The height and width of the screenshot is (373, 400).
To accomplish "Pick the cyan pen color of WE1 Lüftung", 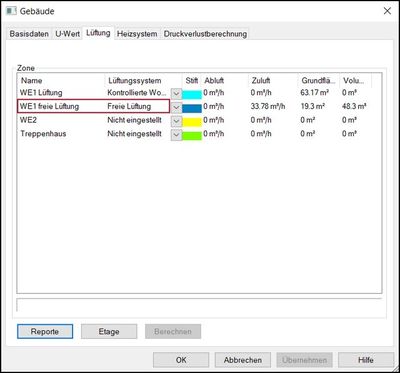I will pyautogui.click(x=192, y=95).
